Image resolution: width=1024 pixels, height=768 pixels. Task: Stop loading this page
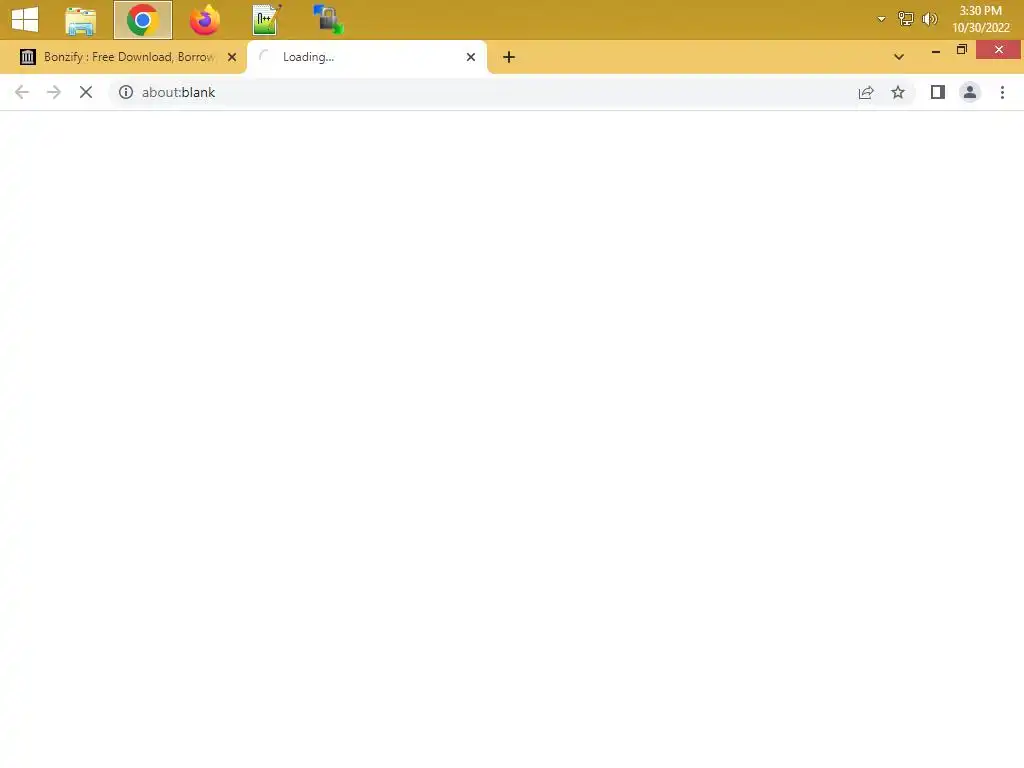86,92
